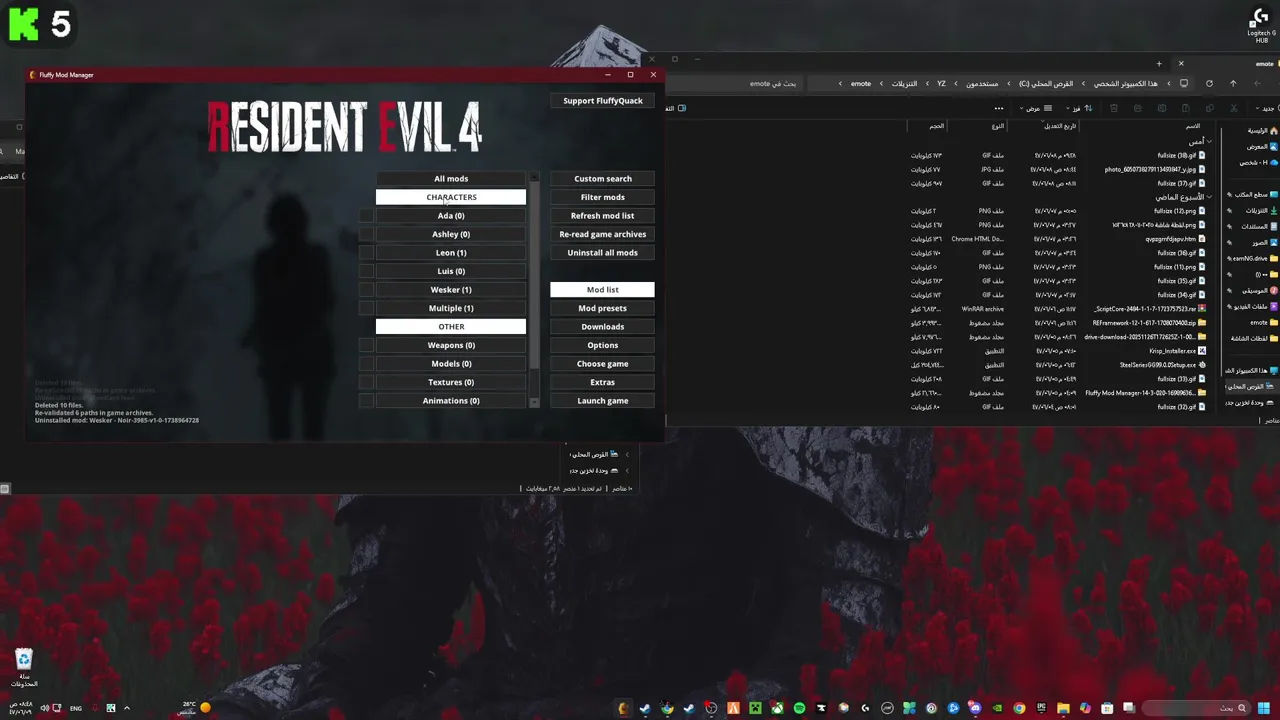Click Share icon in Explorer toolbar
This screenshot has width=1280, height=720.
click(1138, 108)
